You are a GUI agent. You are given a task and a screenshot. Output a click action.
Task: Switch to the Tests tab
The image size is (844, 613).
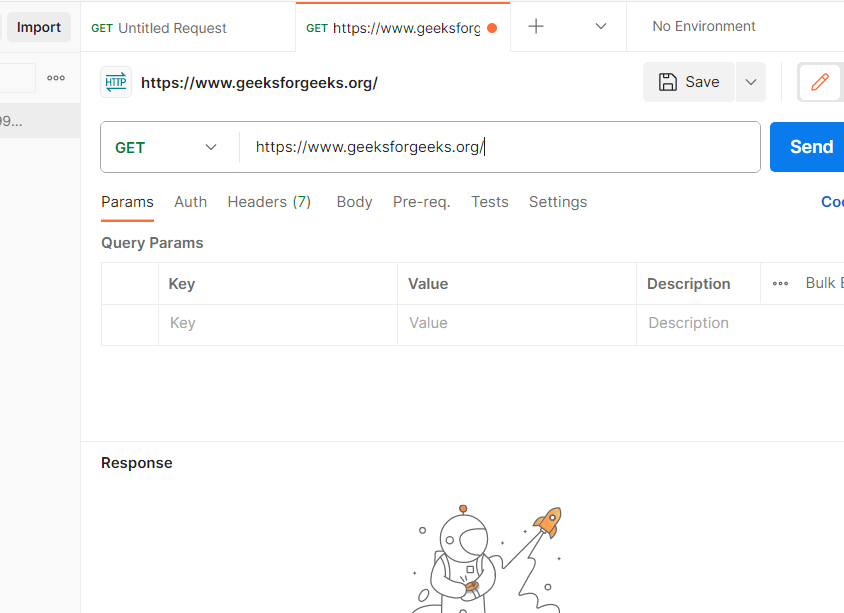click(x=490, y=202)
